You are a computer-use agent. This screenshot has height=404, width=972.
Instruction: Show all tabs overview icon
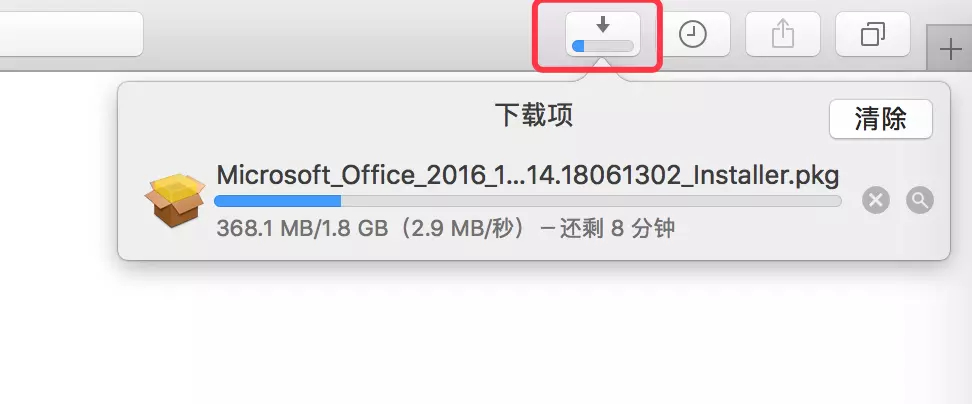(873, 34)
